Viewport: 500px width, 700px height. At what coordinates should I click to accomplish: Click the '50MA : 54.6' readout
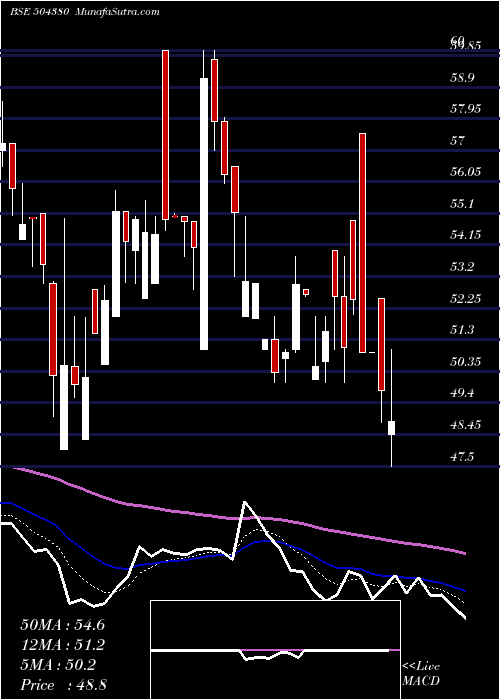tap(63, 625)
